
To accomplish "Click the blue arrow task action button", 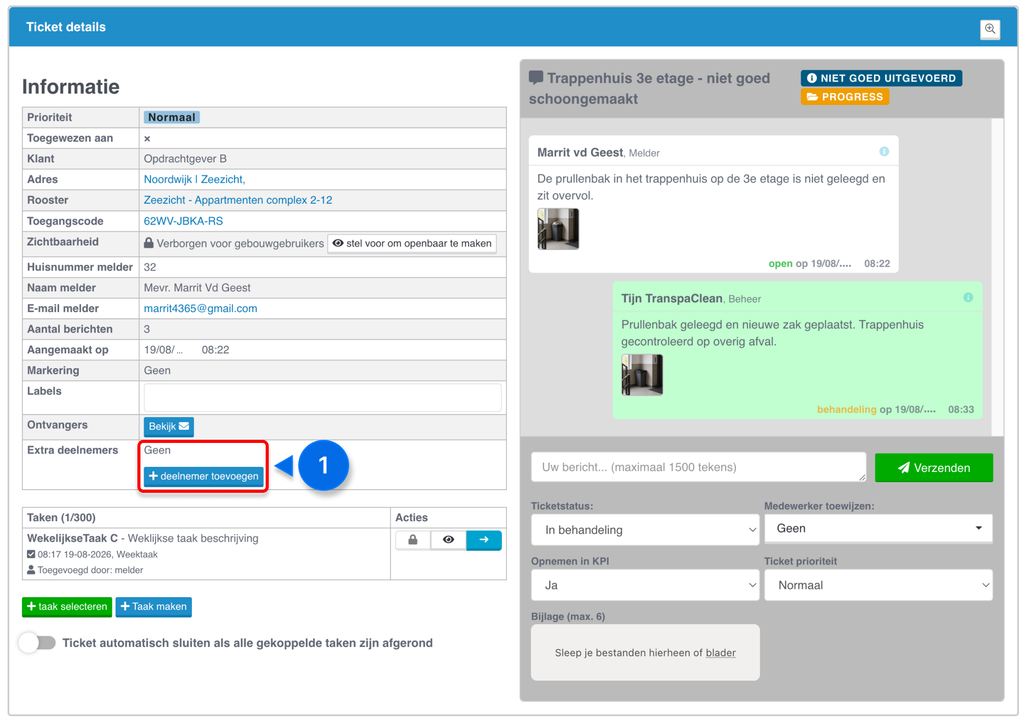I will (x=484, y=540).
